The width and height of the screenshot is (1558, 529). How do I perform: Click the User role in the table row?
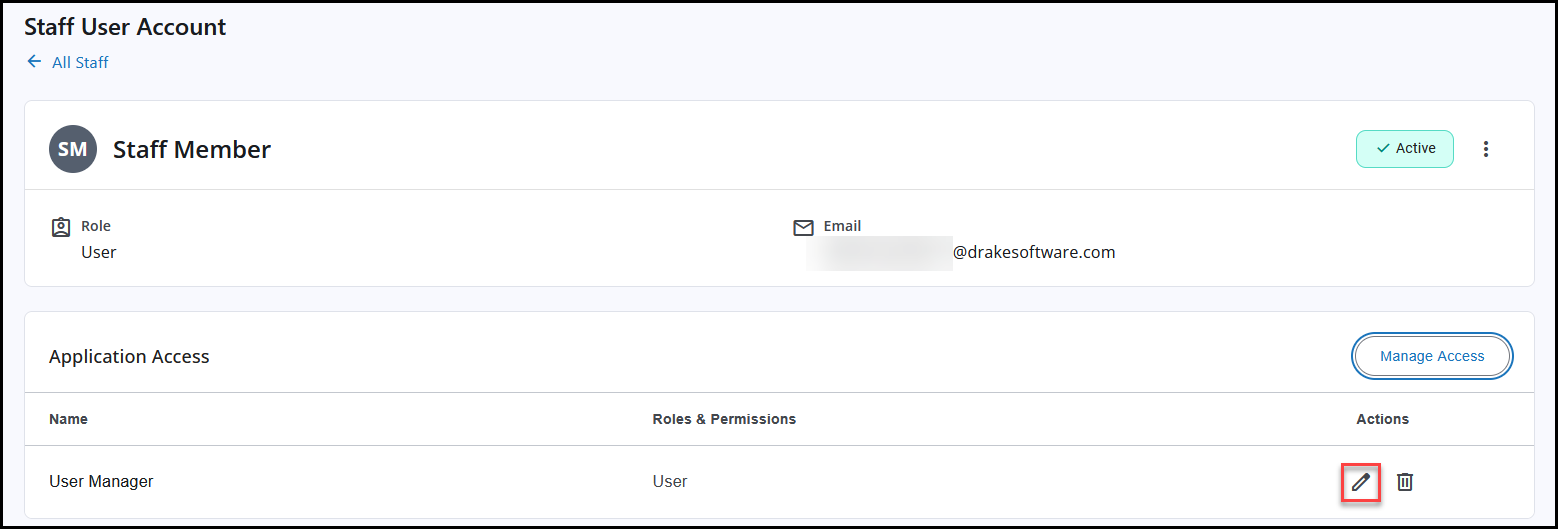point(670,482)
